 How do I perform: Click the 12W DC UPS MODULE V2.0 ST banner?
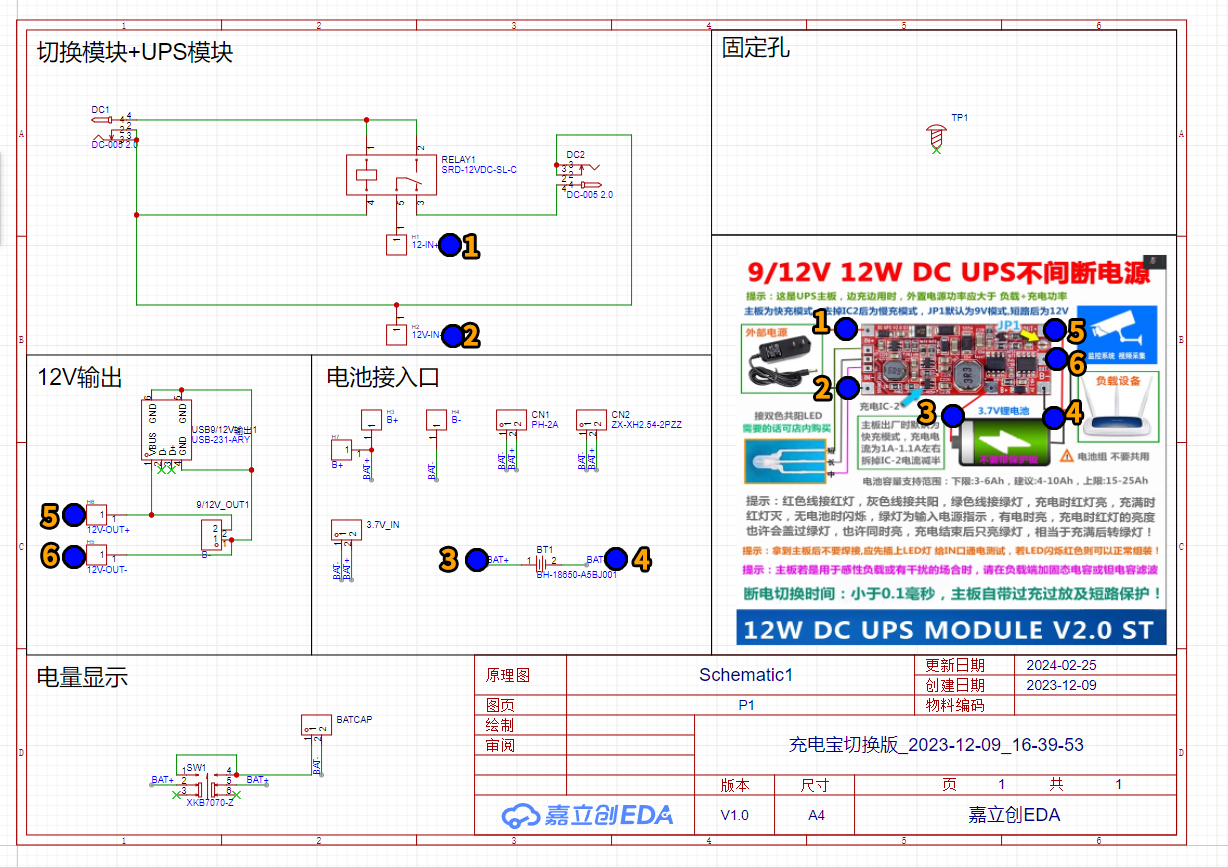[951, 630]
